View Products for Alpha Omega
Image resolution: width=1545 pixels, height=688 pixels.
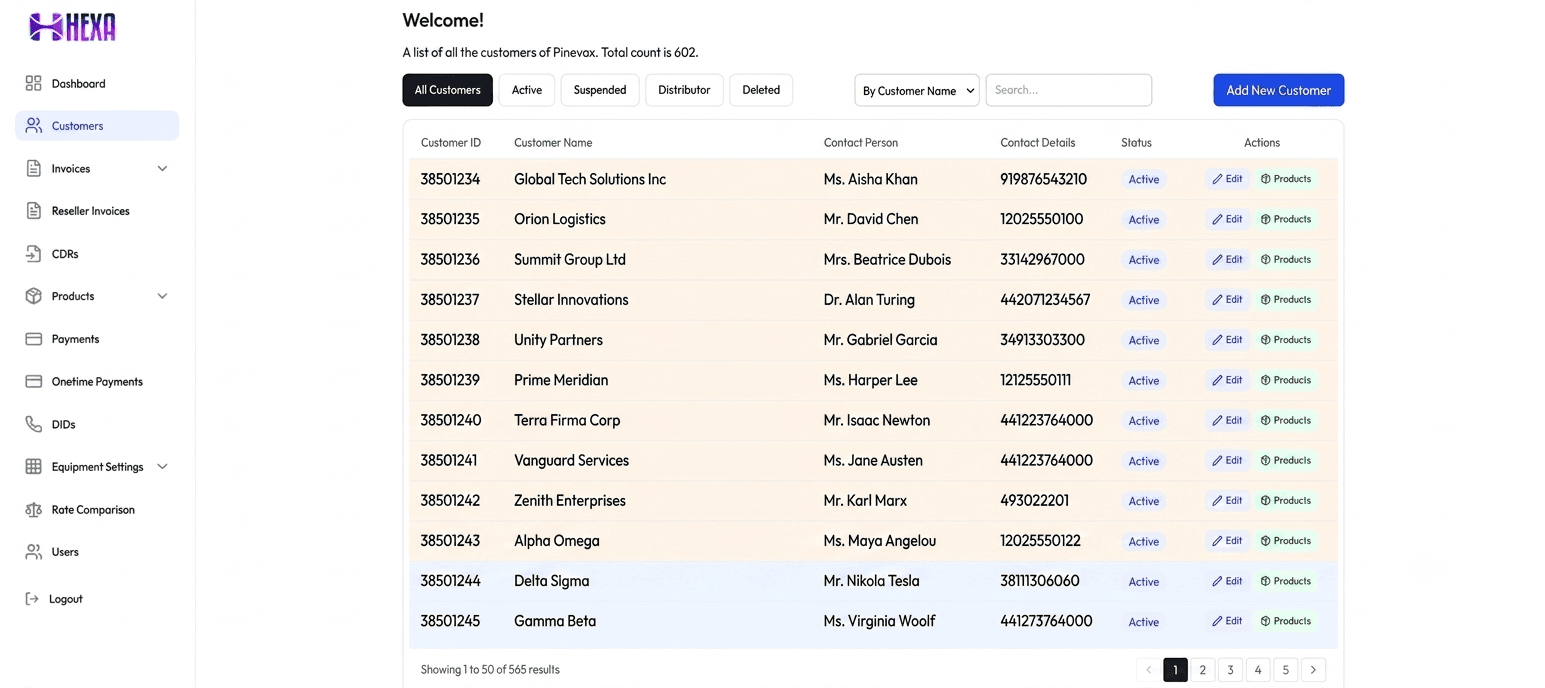tap(1285, 541)
